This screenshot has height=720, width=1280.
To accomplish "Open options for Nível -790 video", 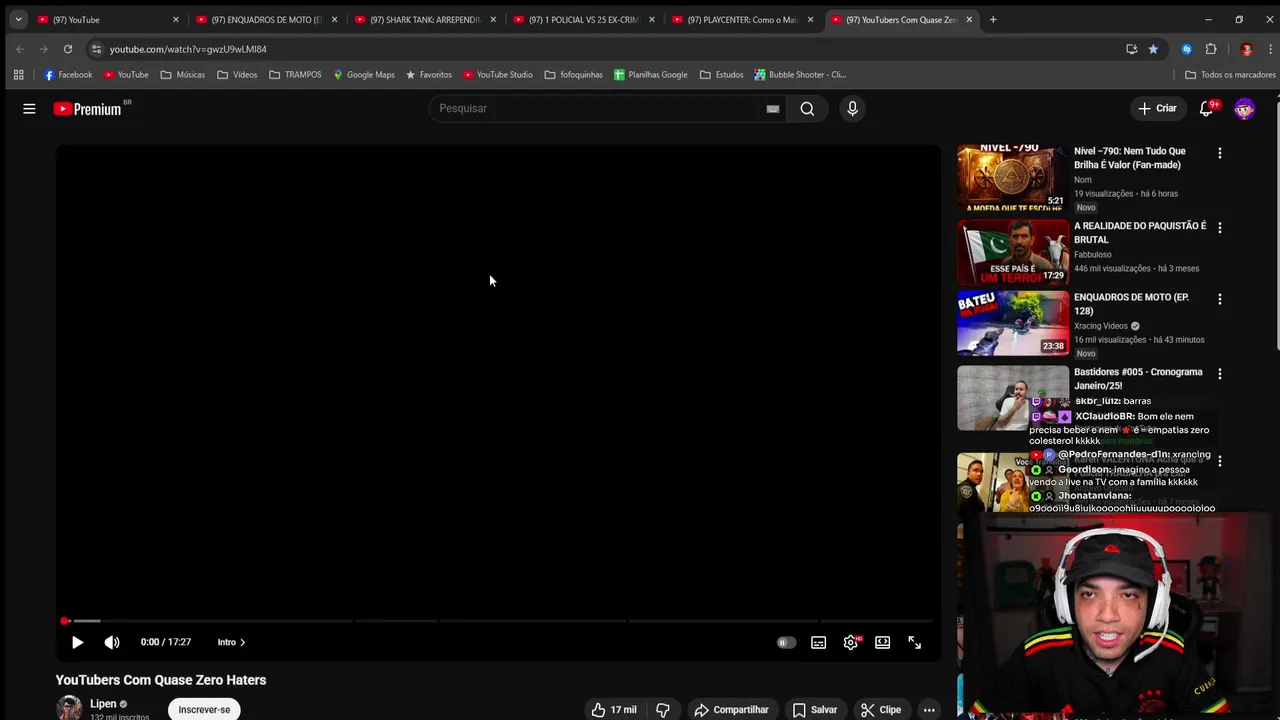I will pyautogui.click(x=1219, y=153).
